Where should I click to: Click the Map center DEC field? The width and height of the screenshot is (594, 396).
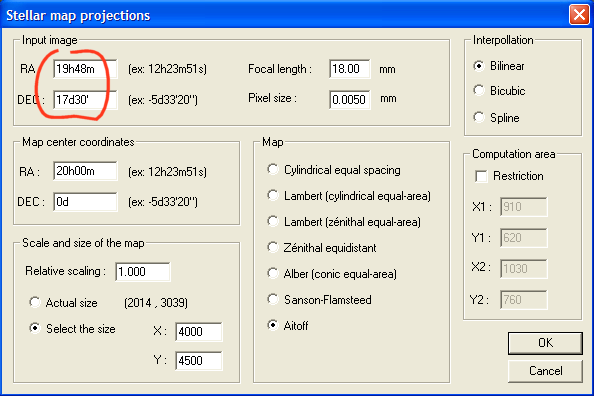point(85,202)
